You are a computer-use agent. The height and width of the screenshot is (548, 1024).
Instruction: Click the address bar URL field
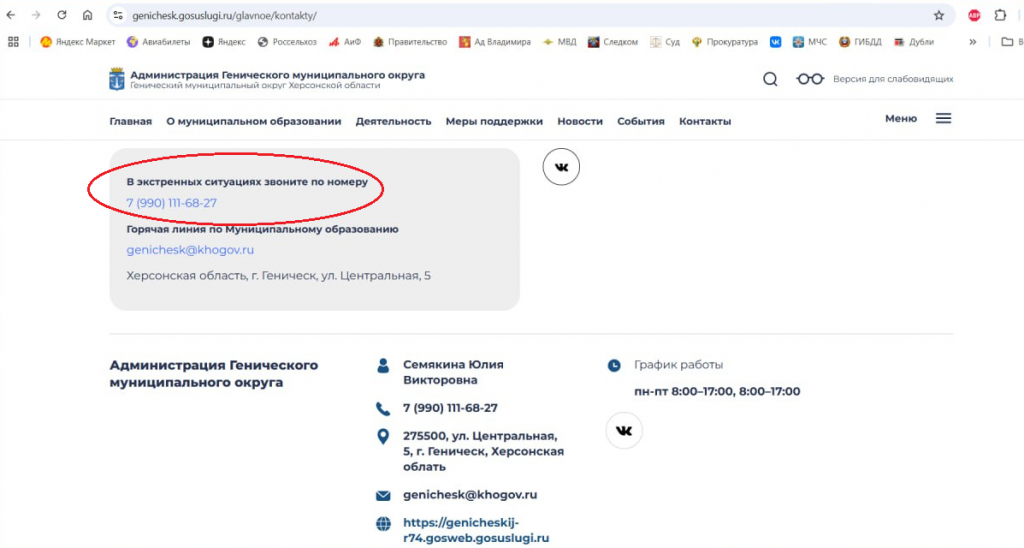pyautogui.click(x=522, y=16)
